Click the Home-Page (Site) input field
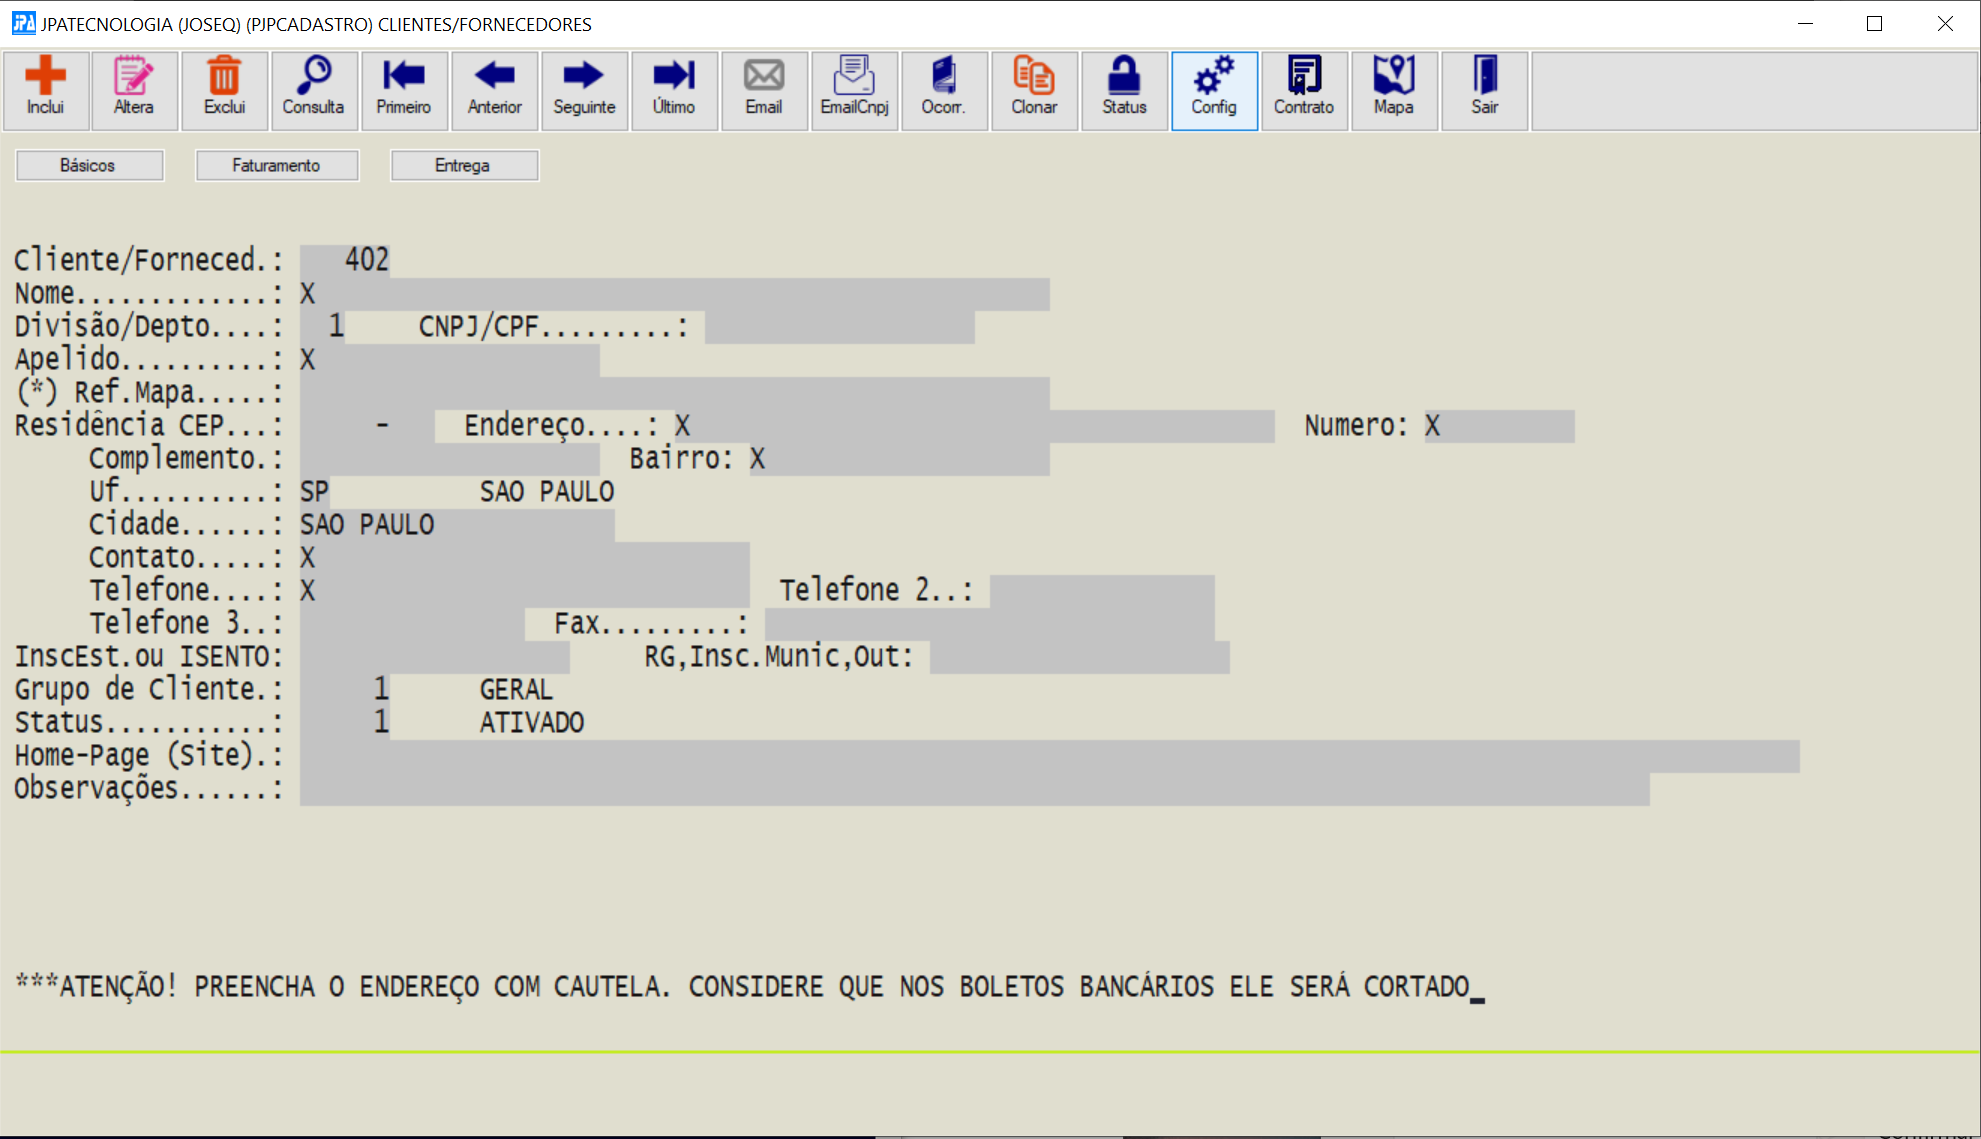The height and width of the screenshot is (1139, 1981). pyautogui.click(x=1048, y=756)
